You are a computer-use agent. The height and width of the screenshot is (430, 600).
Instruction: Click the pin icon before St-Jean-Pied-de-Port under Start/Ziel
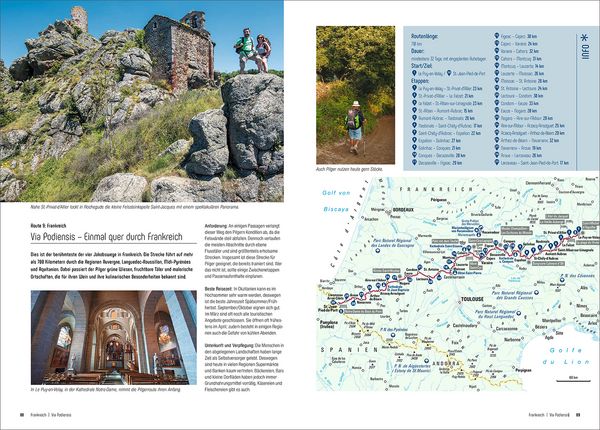(x=449, y=73)
